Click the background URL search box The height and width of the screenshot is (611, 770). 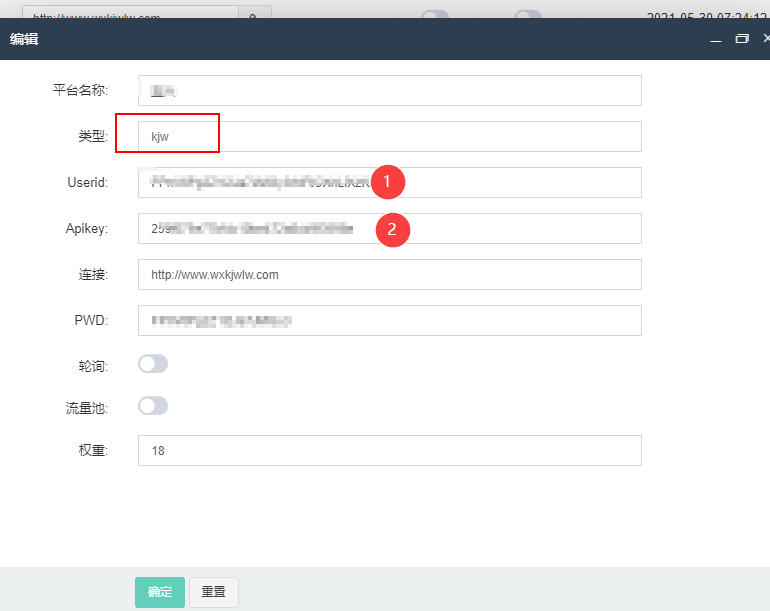pyautogui.click(x=131, y=12)
